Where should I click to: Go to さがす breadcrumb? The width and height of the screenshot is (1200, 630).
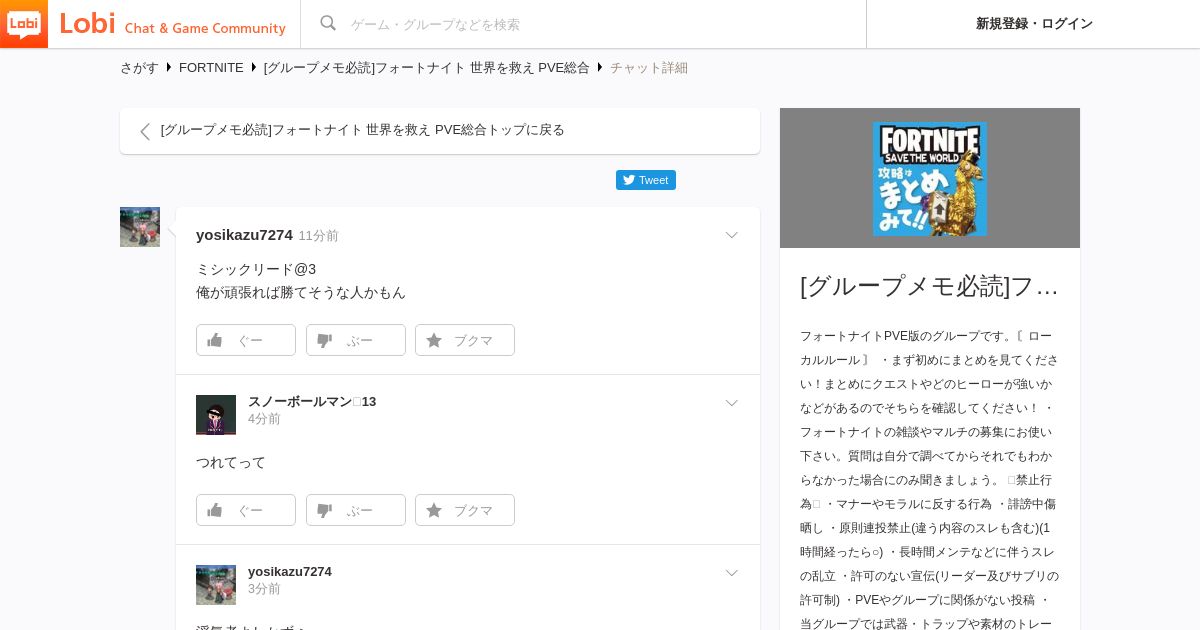[139, 68]
